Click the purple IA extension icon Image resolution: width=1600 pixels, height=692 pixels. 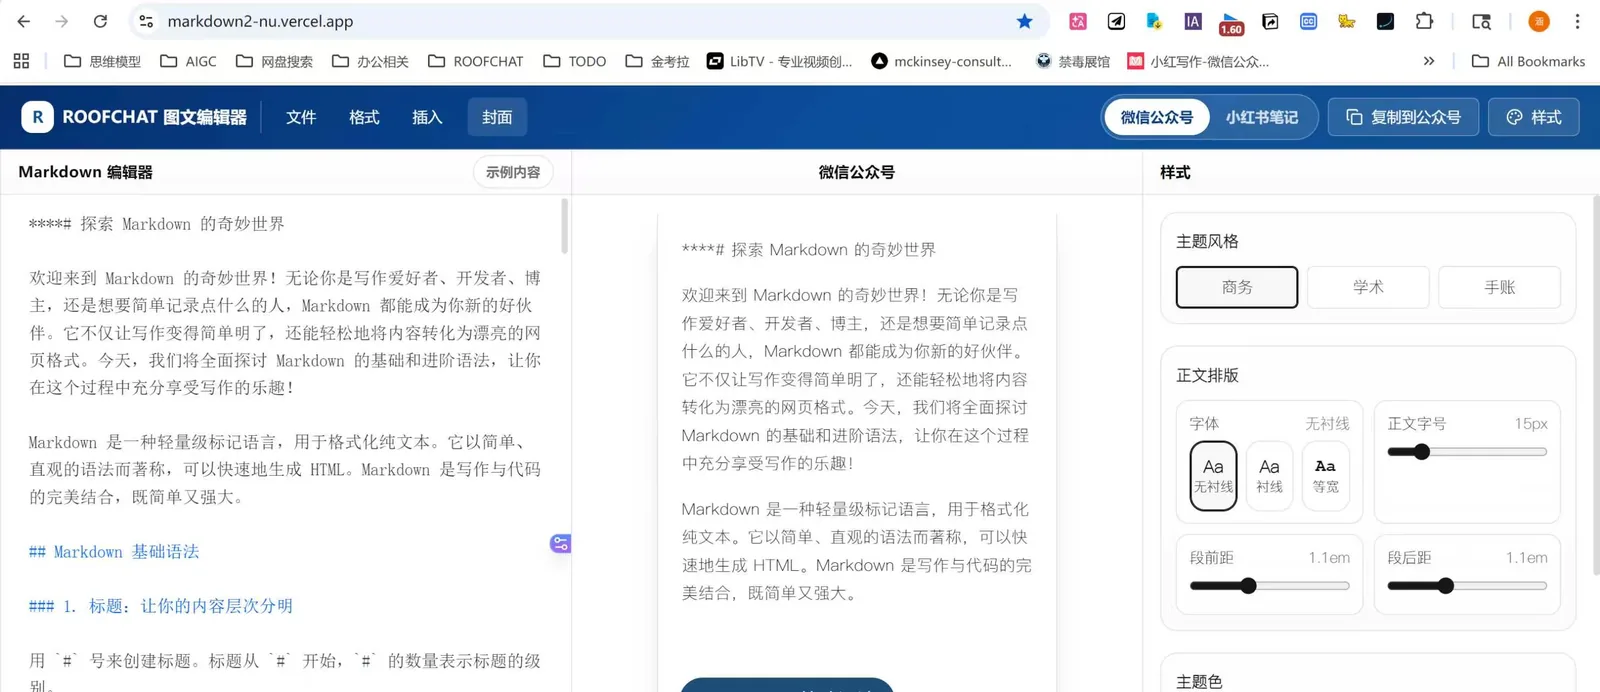(x=1193, y=21)
